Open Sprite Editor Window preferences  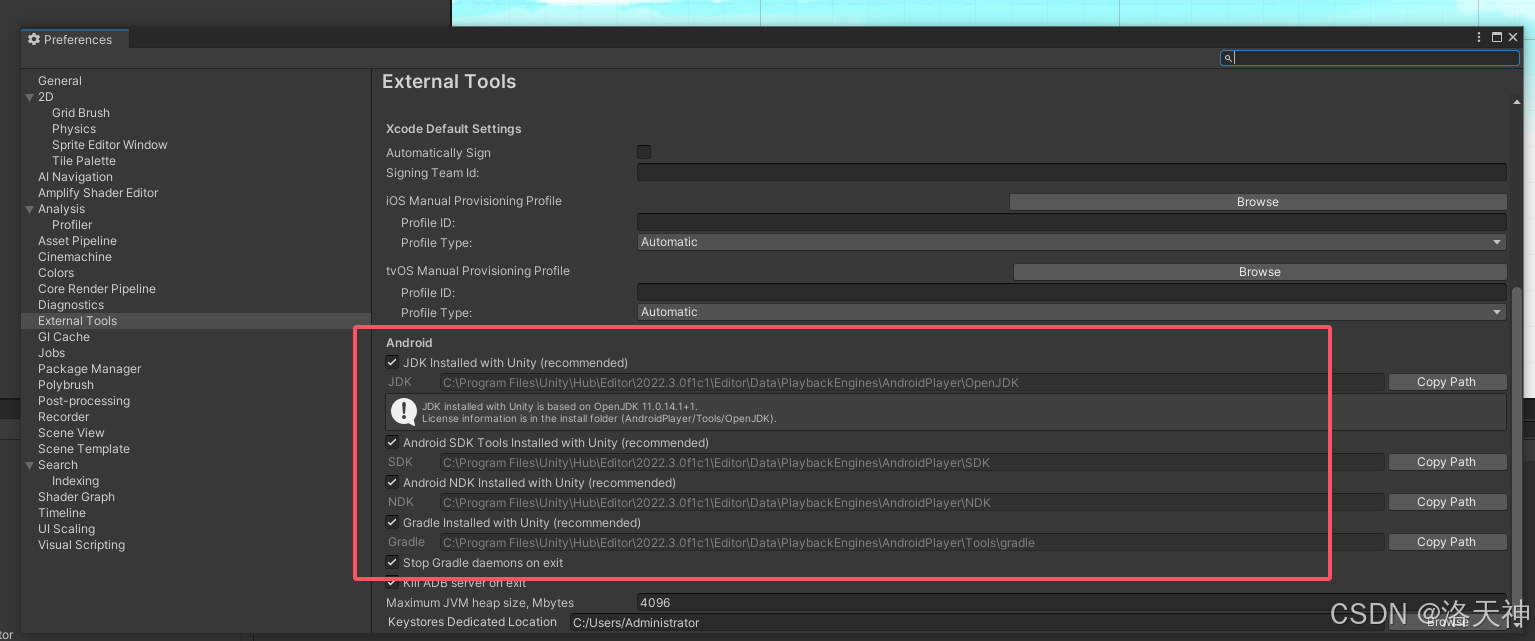pyautogui.click(x=110, y=145)
